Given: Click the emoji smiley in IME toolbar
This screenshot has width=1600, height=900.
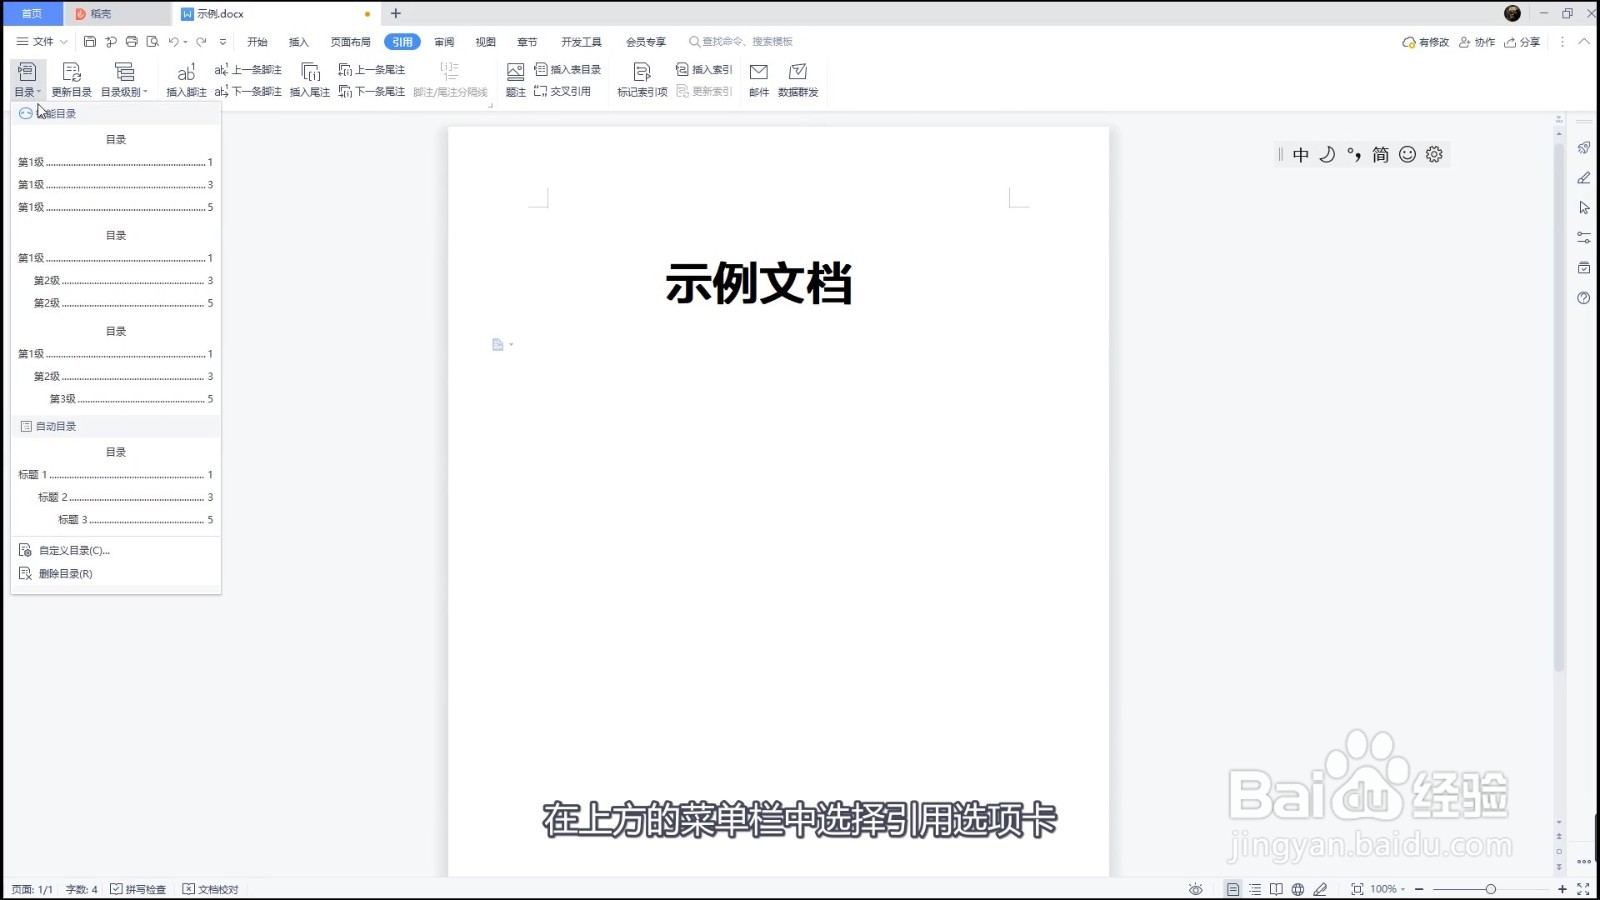Looking at the screenshot, I should [x=1407, y=154].
